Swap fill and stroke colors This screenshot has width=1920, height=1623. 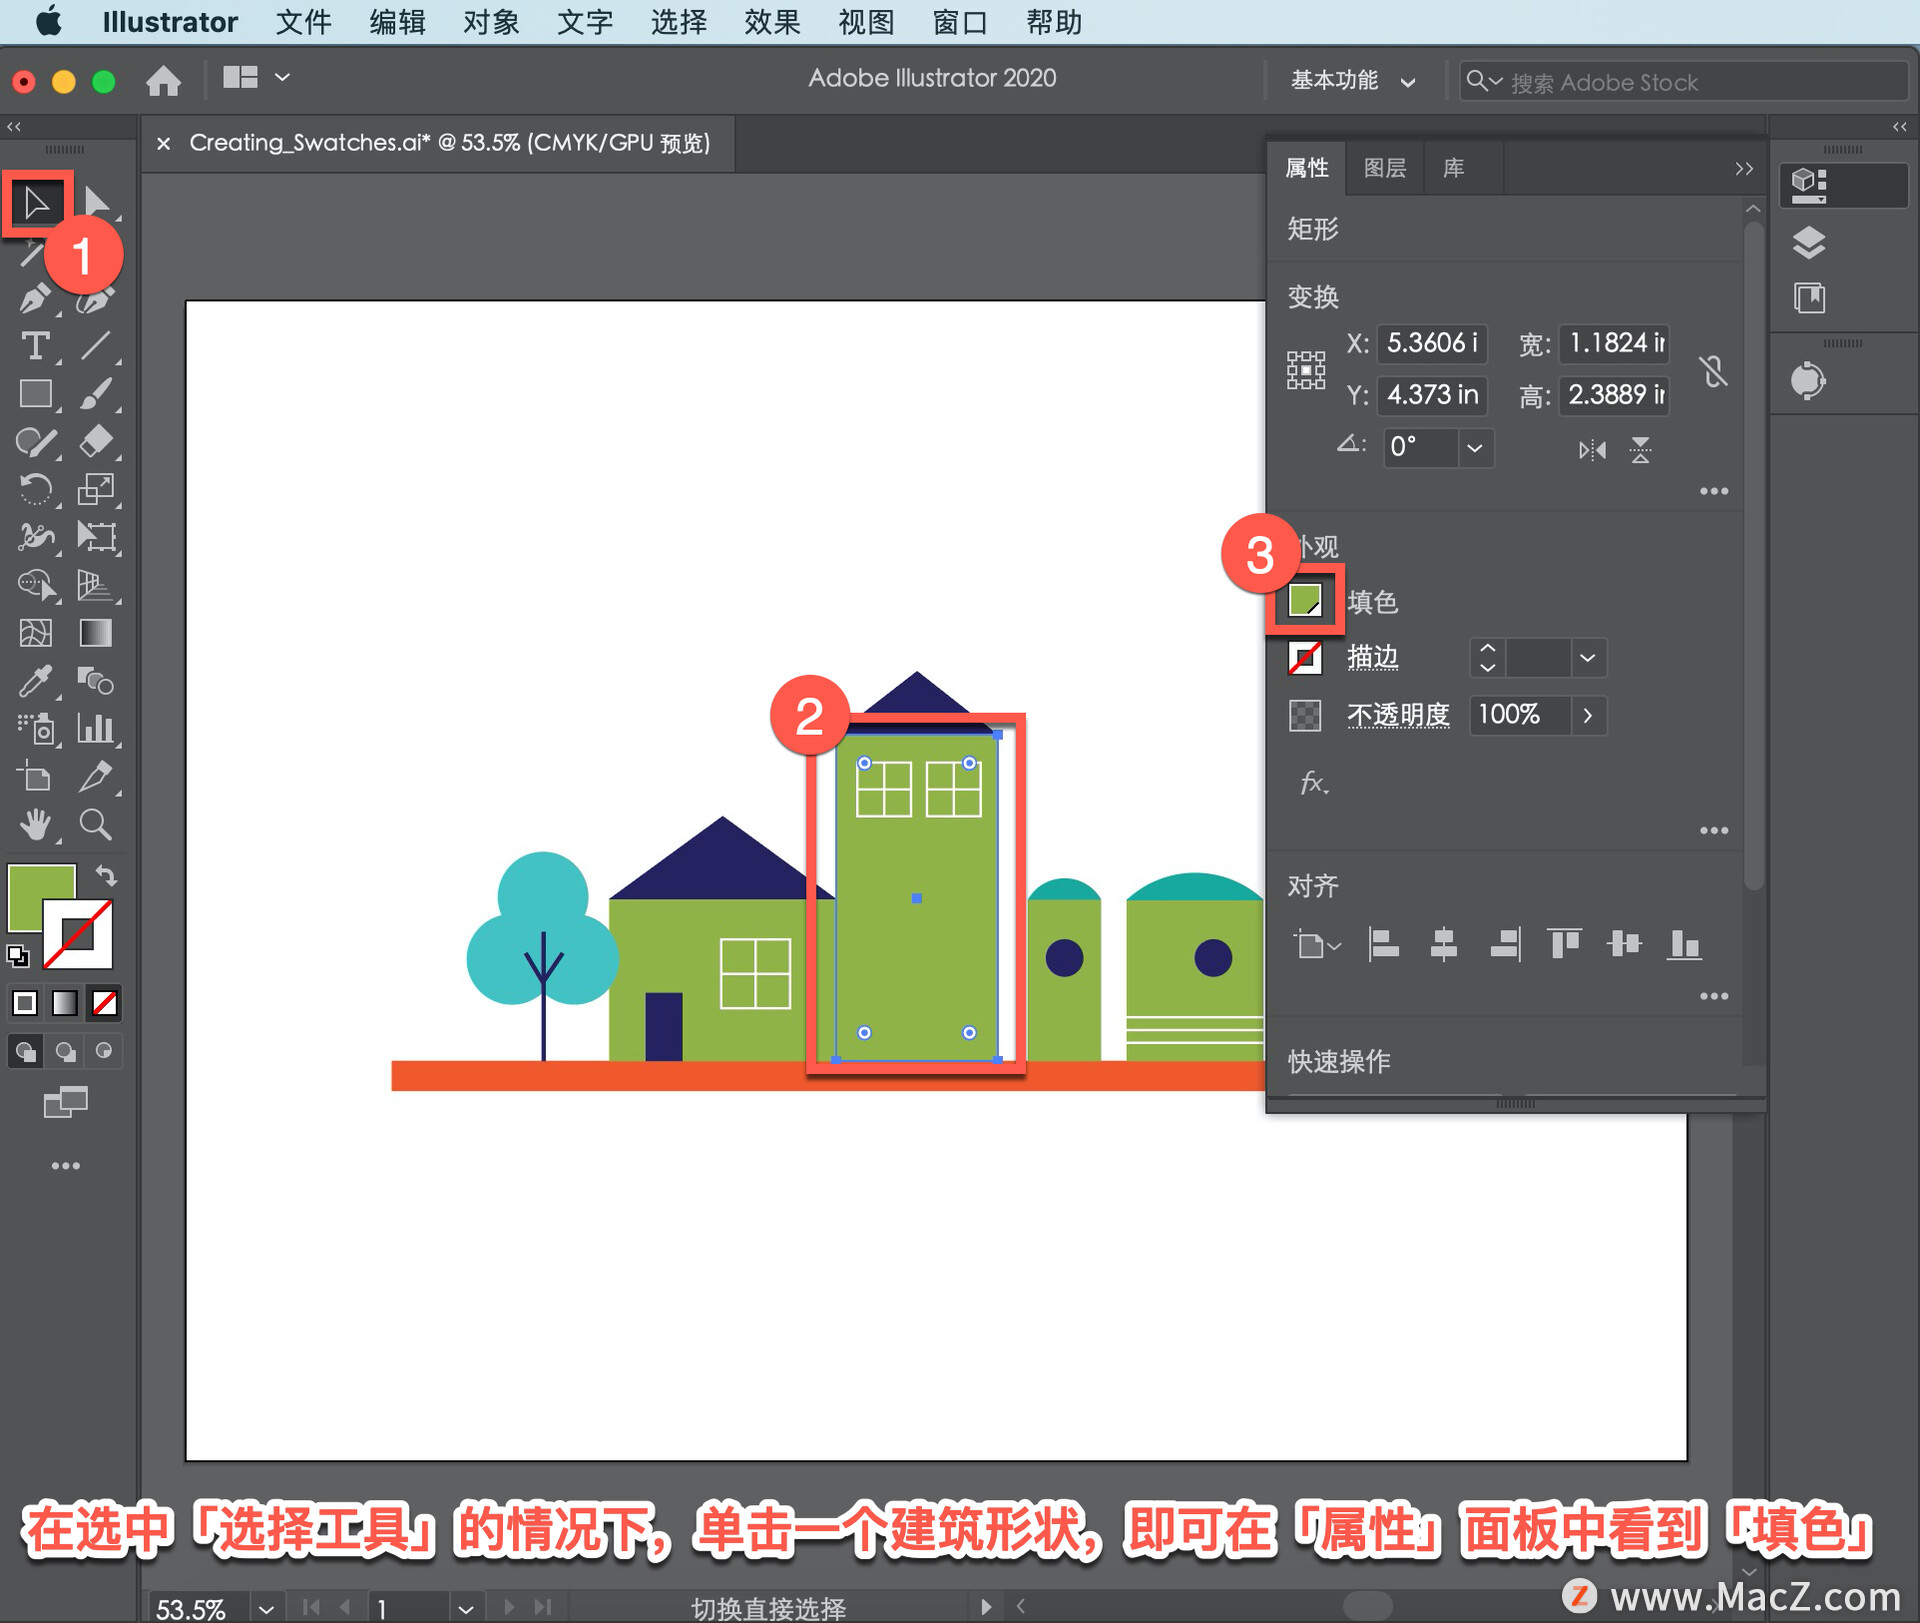click(107, 876)
